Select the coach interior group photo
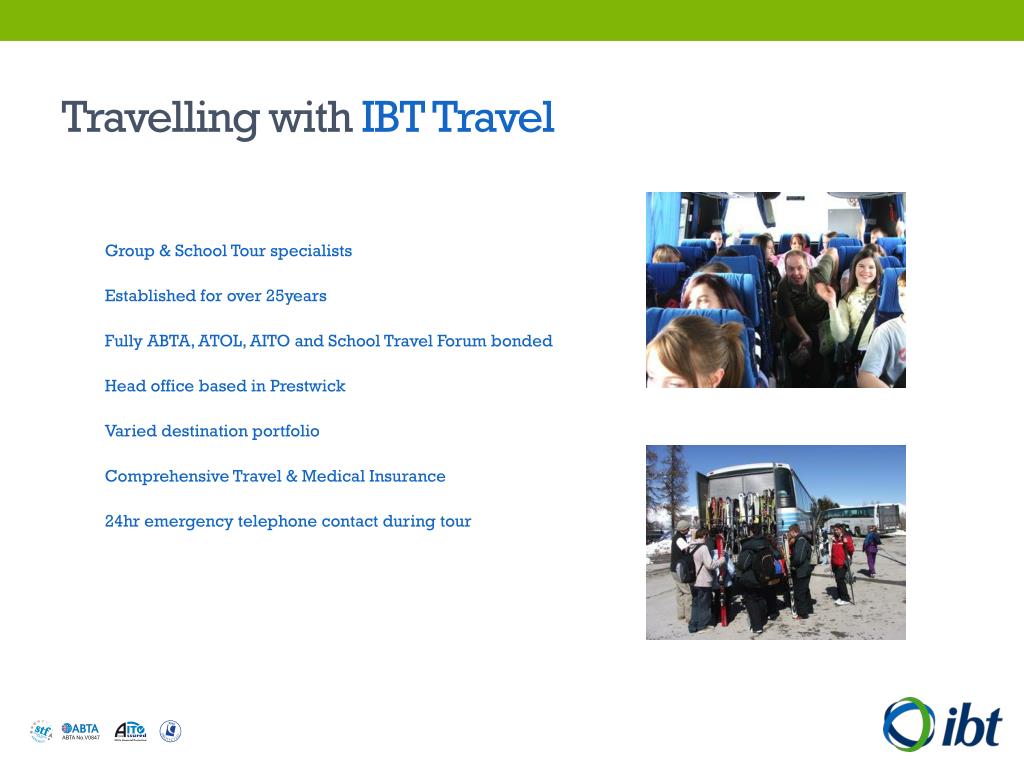The height and width of the screenshot is (768, 1024). 776,290
